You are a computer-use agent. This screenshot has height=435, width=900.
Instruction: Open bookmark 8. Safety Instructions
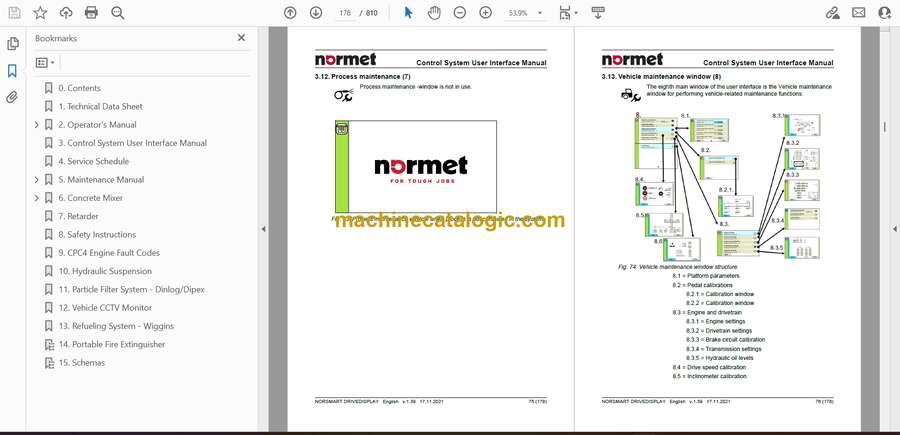point(97,235)
